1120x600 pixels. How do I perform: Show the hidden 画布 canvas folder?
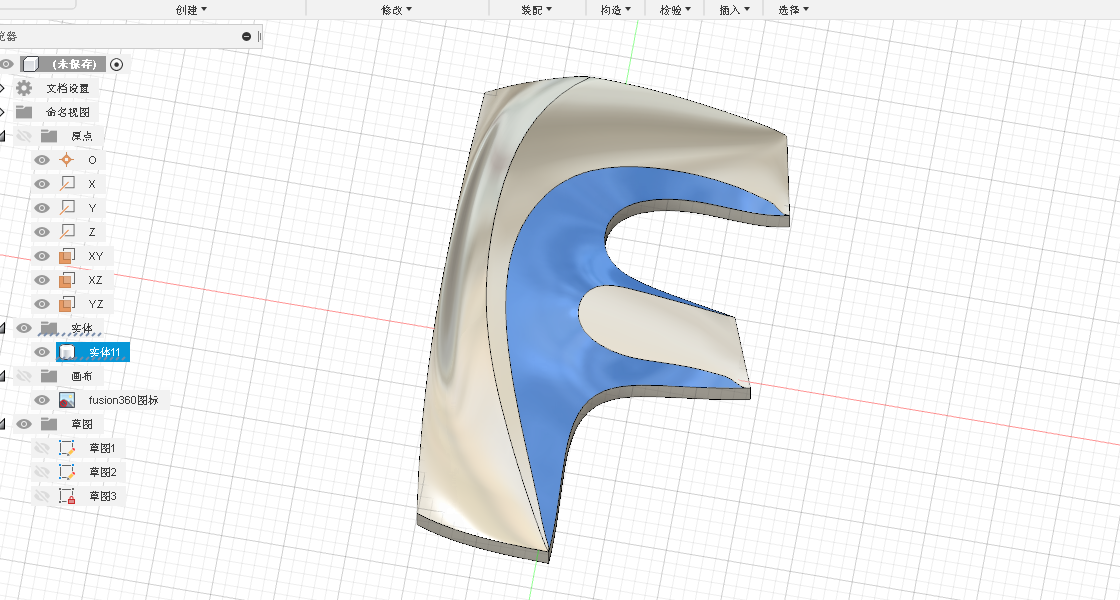[24, 376]
